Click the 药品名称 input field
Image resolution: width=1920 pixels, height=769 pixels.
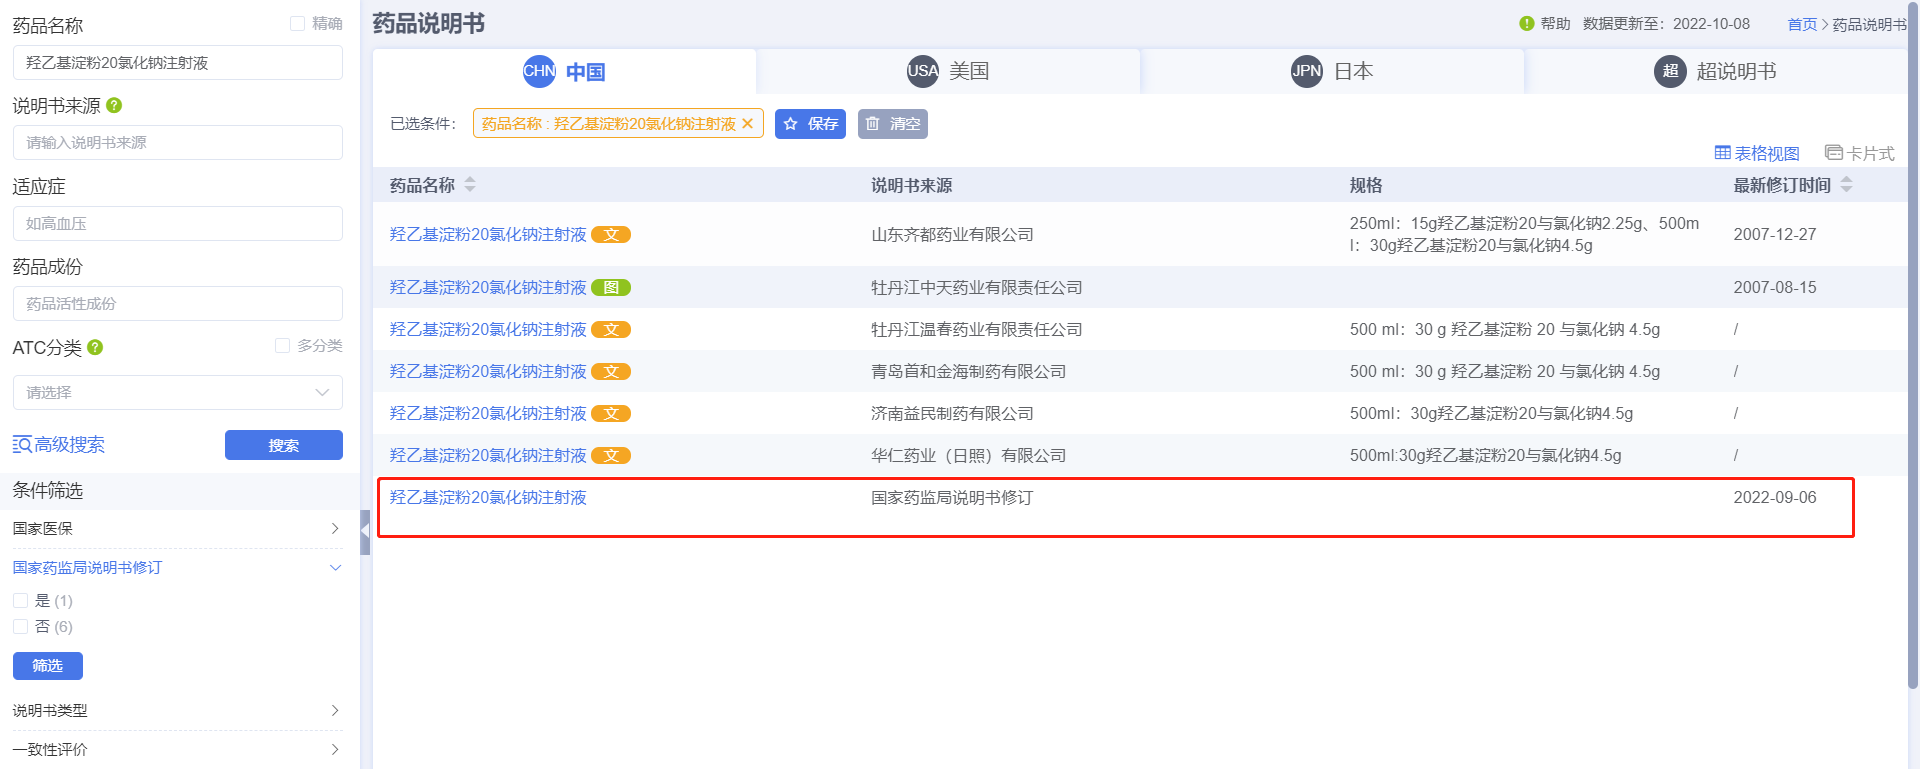tap(178, 62)
